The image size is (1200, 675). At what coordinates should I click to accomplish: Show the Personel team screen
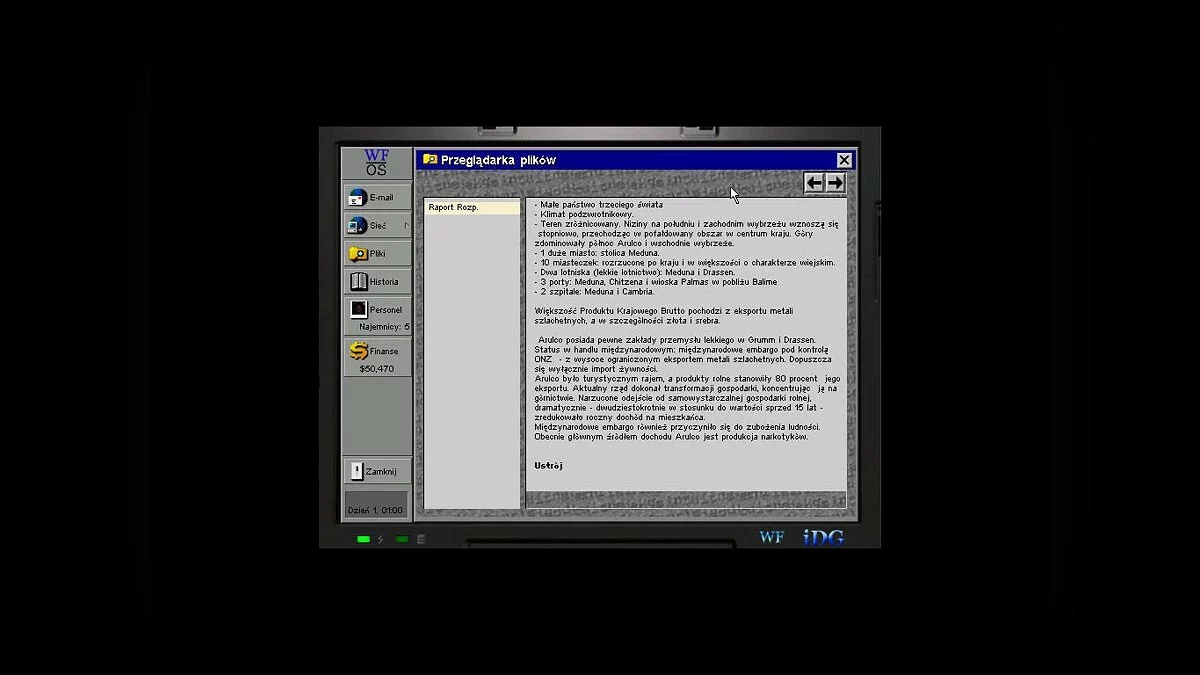[x=376, y=310]
